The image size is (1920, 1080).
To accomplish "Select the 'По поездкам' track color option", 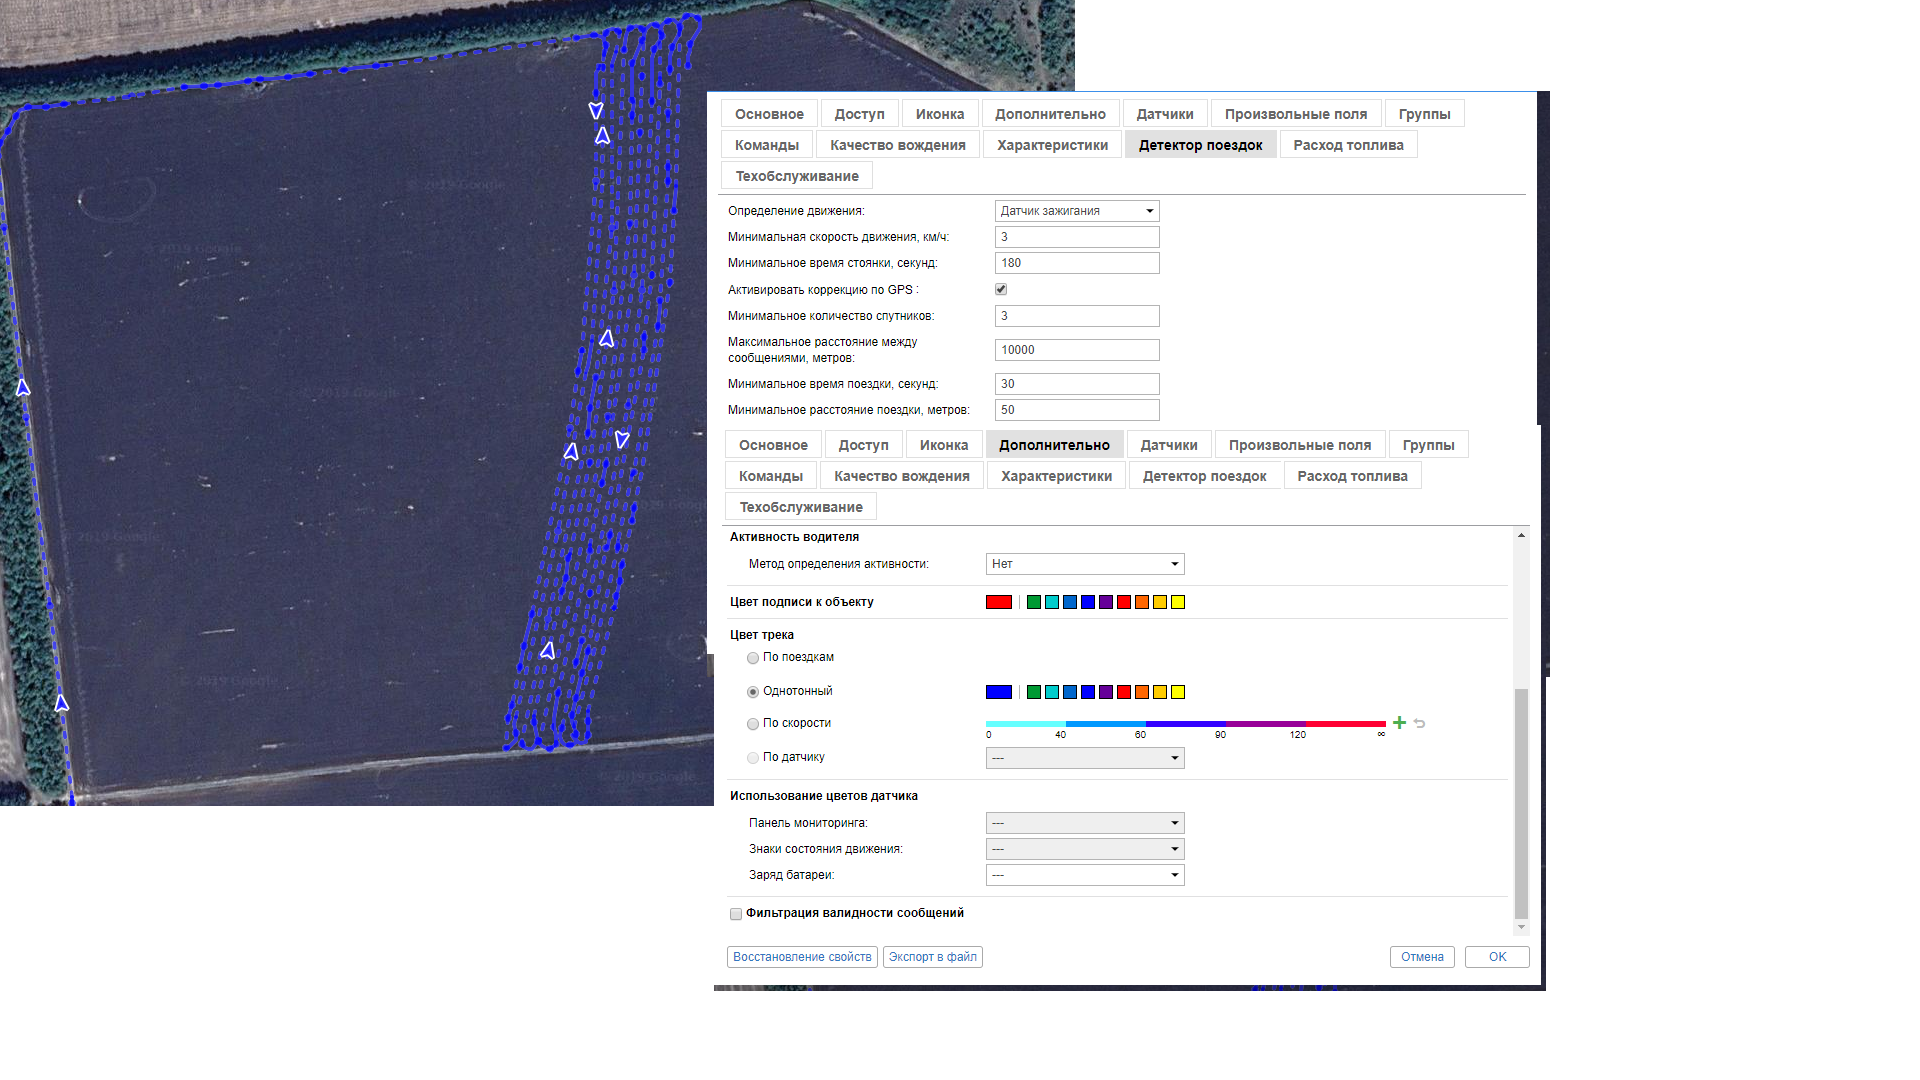I will click(x=753, y=658).
